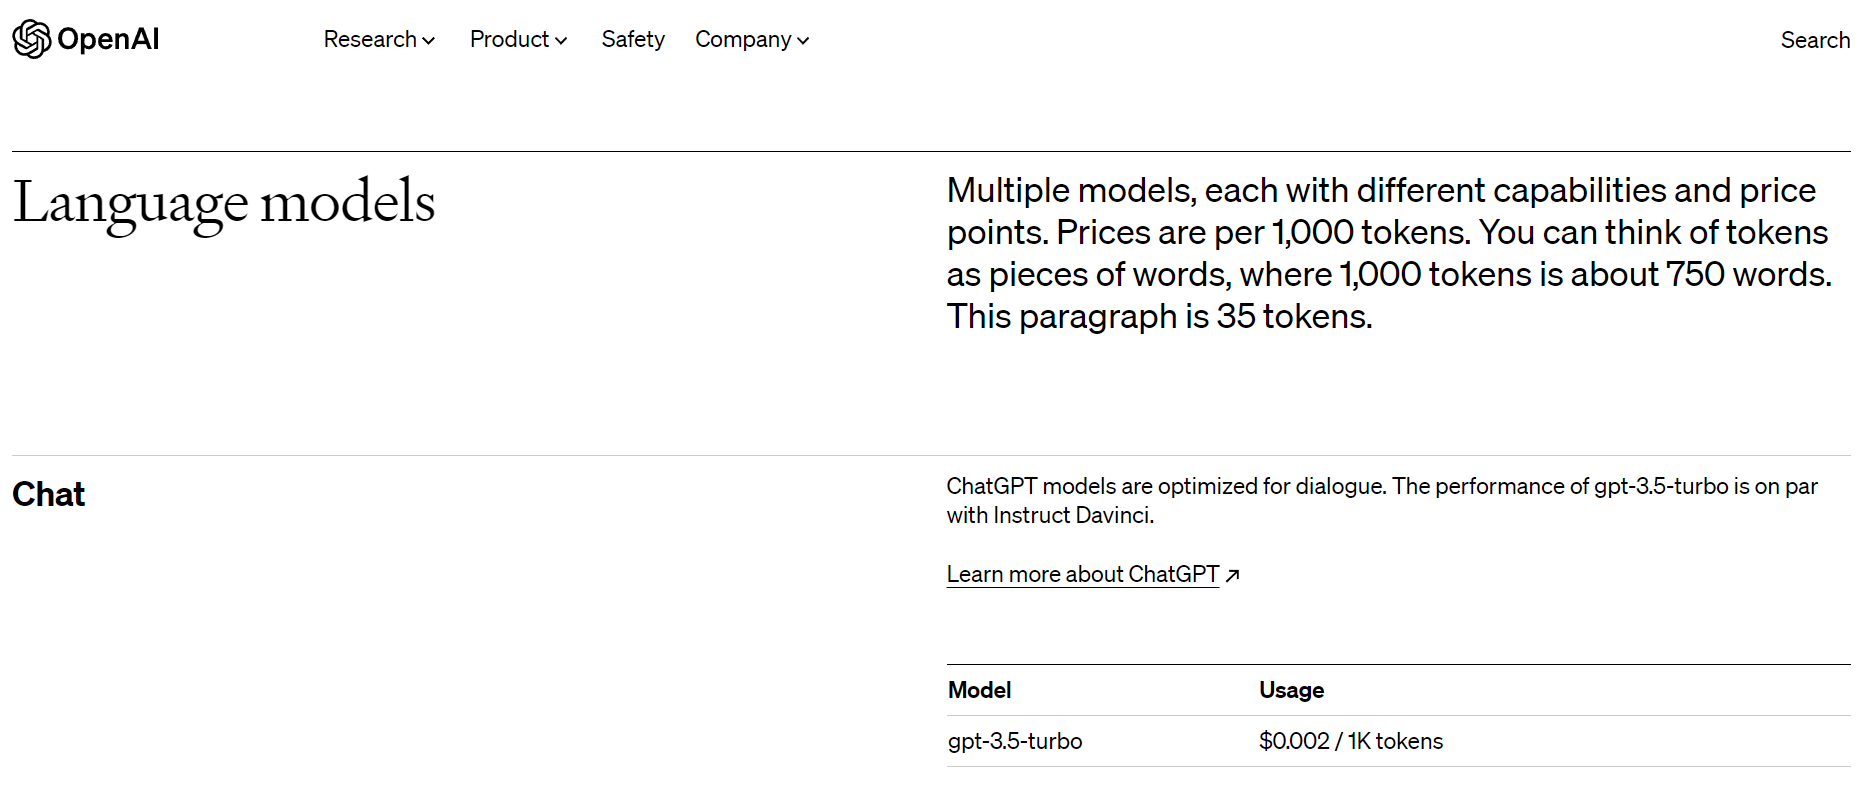Click the 'Multiple models' intro paragraph

click(1389, 253)
